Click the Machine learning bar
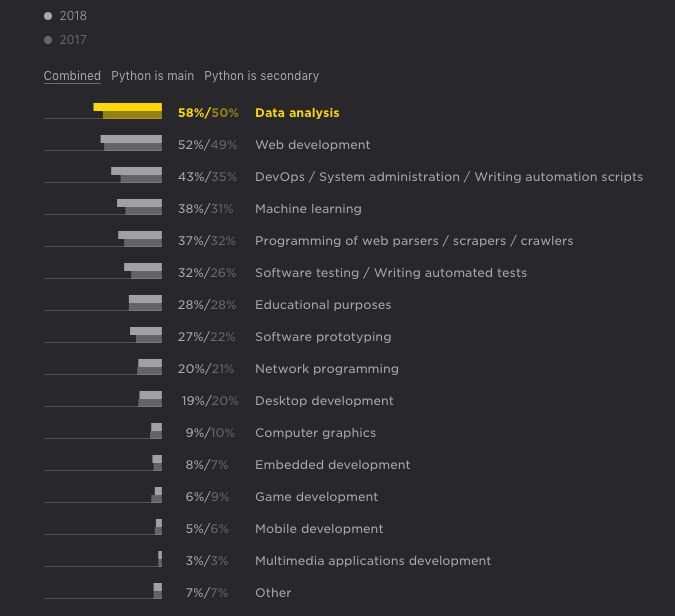Viewport: 675px width, 616px height. (139, 207)
